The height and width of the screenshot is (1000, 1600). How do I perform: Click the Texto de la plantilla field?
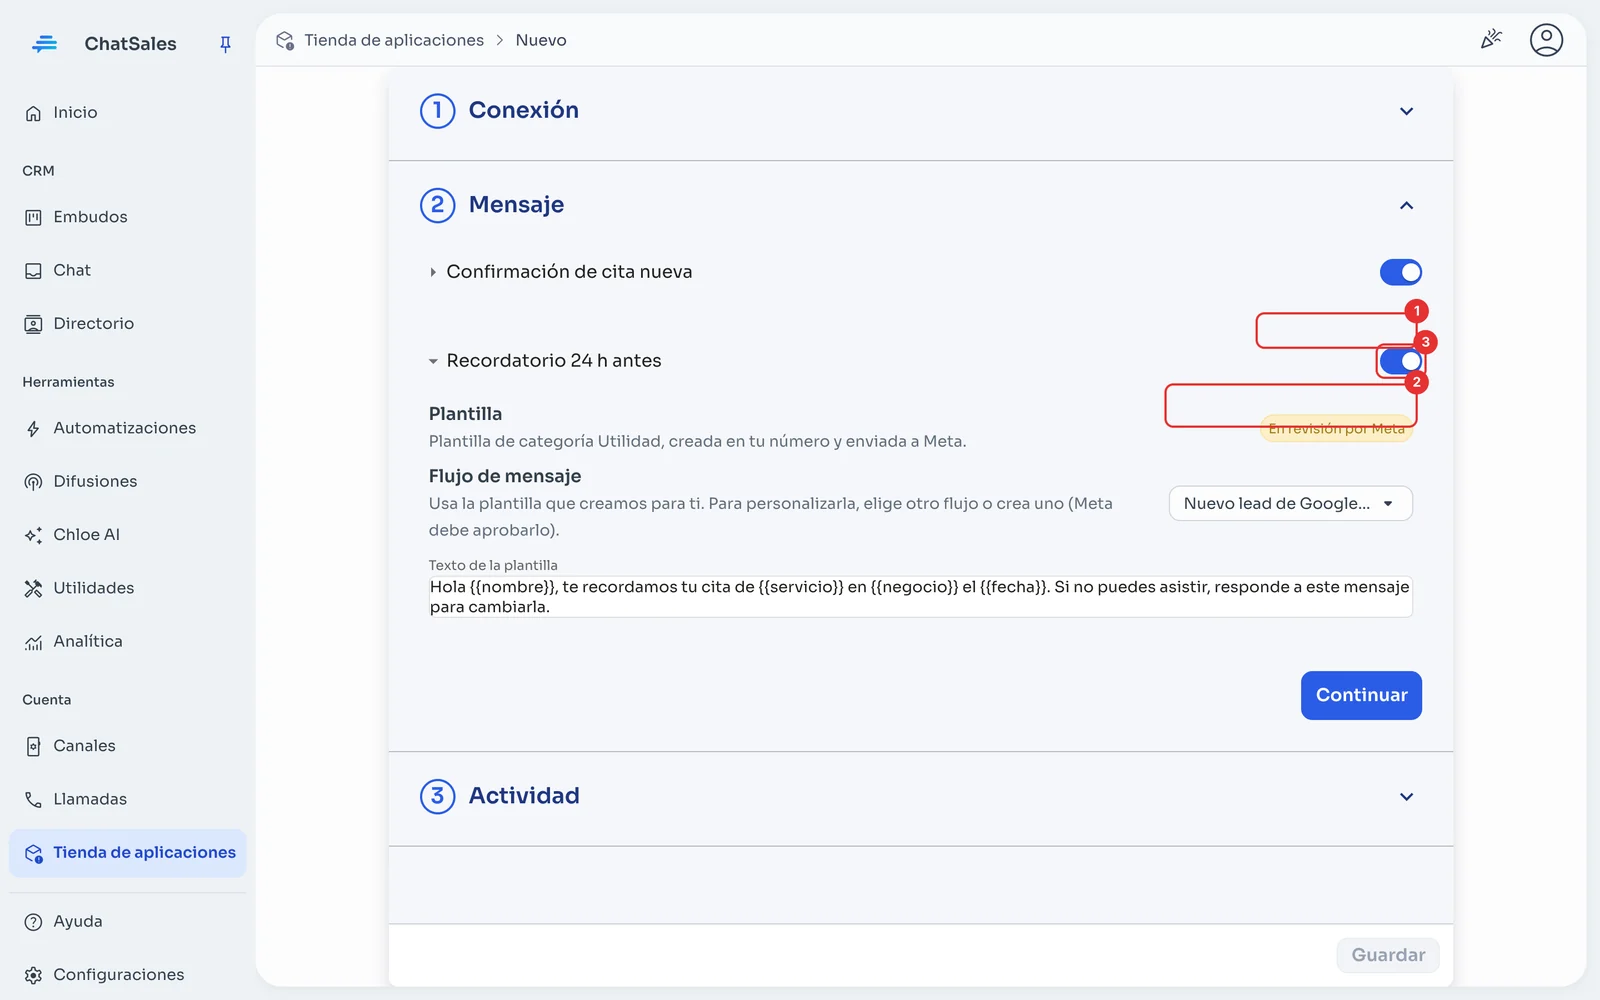920,597
